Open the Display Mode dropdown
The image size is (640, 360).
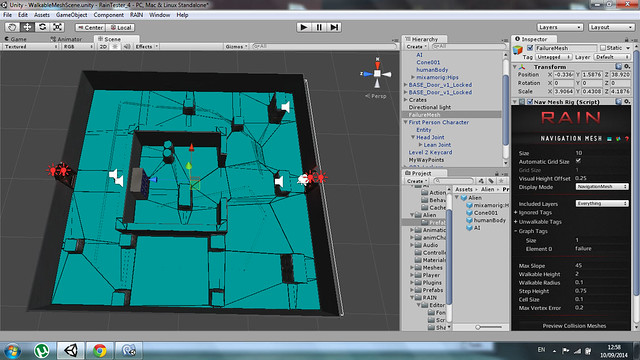tap(602, 187)
